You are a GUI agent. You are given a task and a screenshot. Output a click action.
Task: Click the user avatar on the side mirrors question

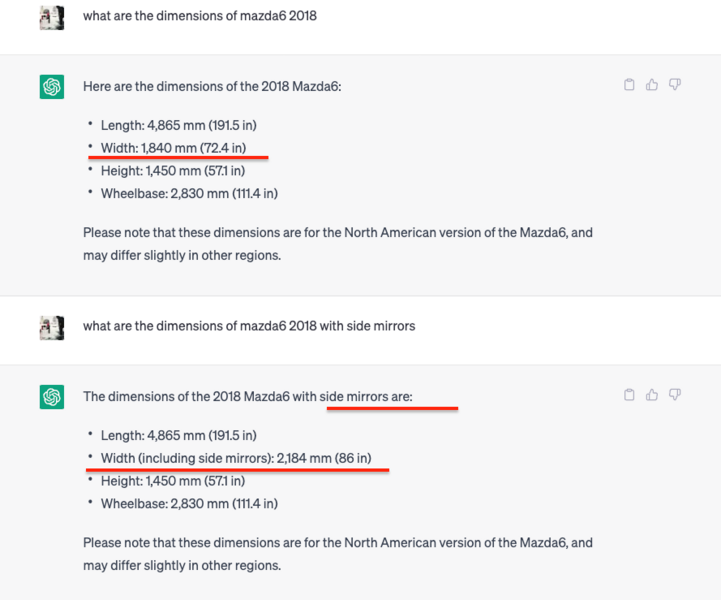click(x=52, y=326)
